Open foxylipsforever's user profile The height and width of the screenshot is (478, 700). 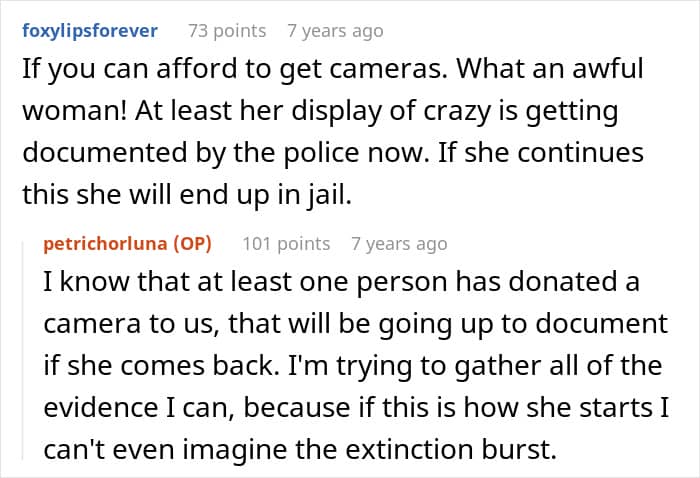coord(89,31)
